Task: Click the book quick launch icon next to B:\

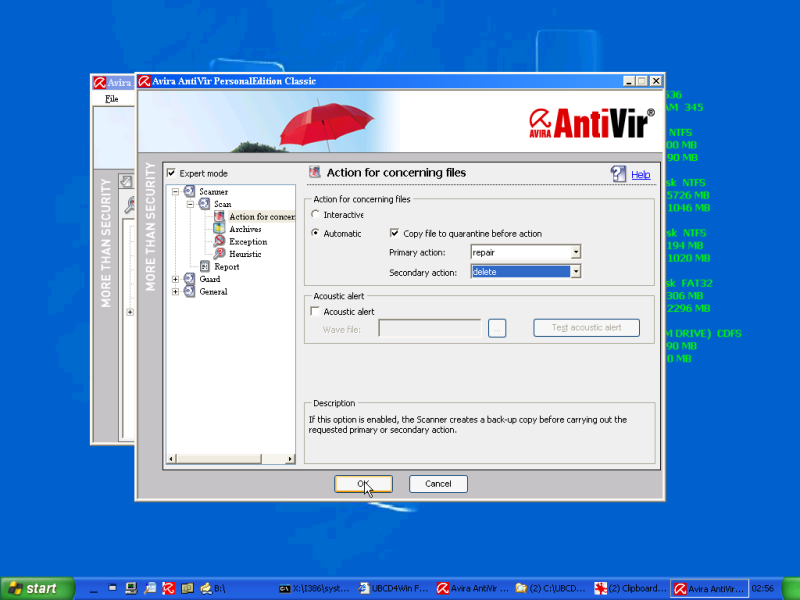Action: pyautogui.click(x=187, y=588)
